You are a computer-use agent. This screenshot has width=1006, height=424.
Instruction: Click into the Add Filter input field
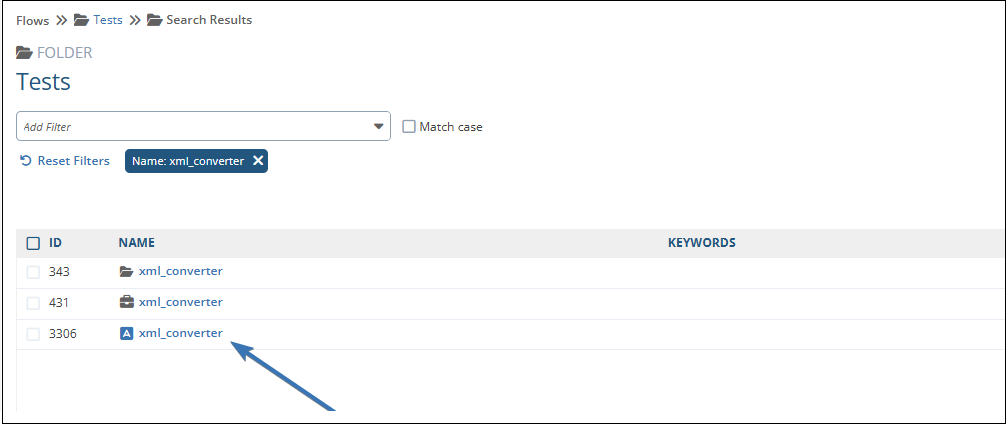point(190,127)
